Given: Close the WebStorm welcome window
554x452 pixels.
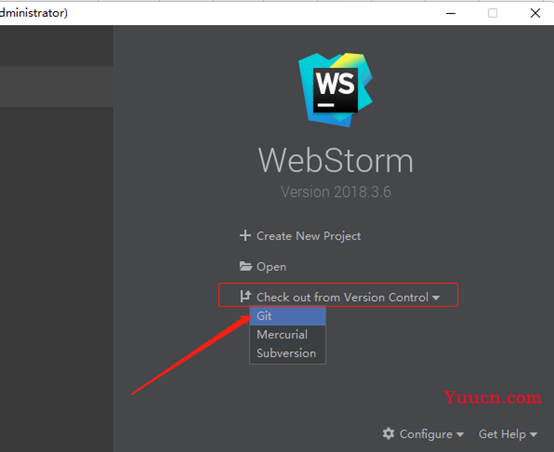Looking at the screenshot, I should pyautogui.click(x=535, y=13).
